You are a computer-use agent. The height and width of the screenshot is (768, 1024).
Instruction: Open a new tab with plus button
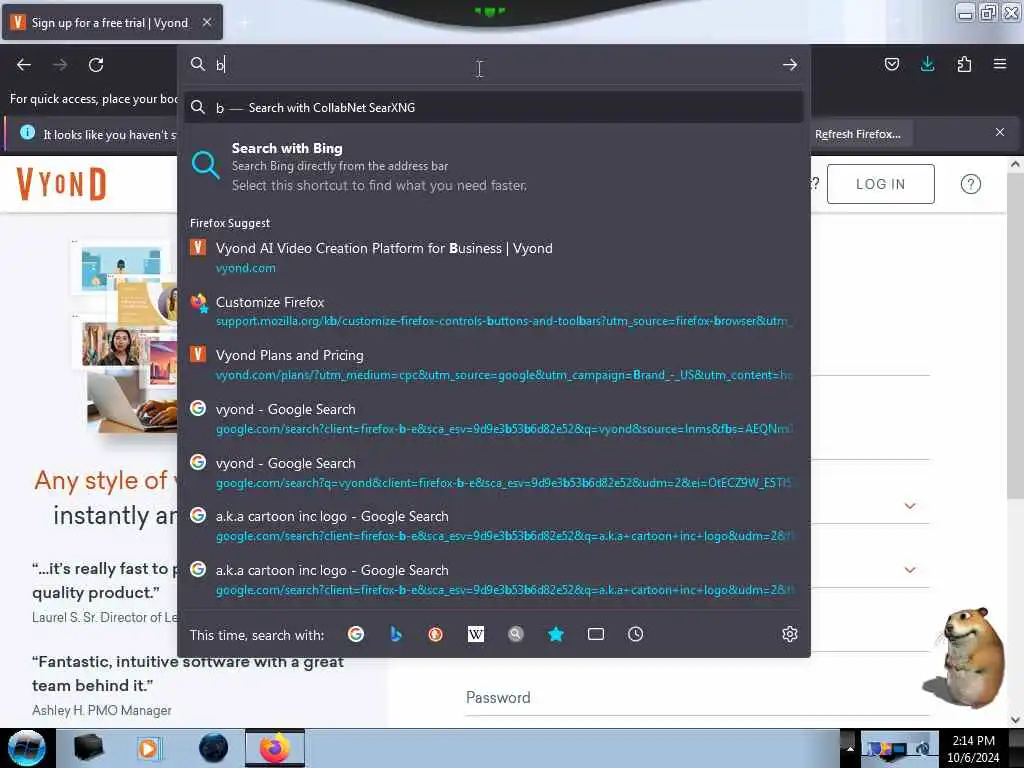tap(244, 23)
